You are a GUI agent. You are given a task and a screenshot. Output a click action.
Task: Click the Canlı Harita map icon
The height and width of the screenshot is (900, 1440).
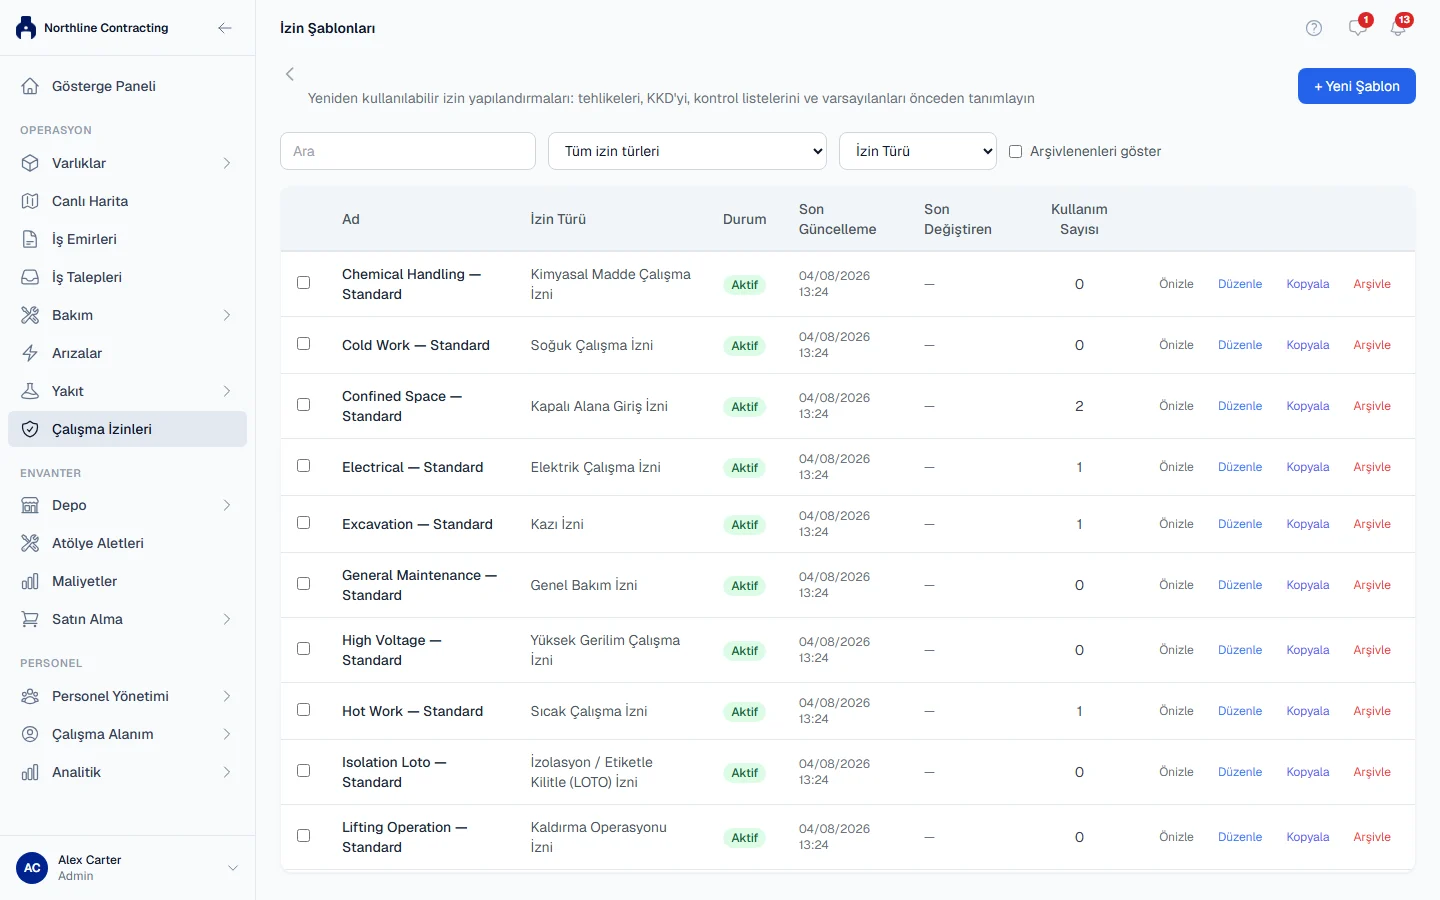pos(30,201)
